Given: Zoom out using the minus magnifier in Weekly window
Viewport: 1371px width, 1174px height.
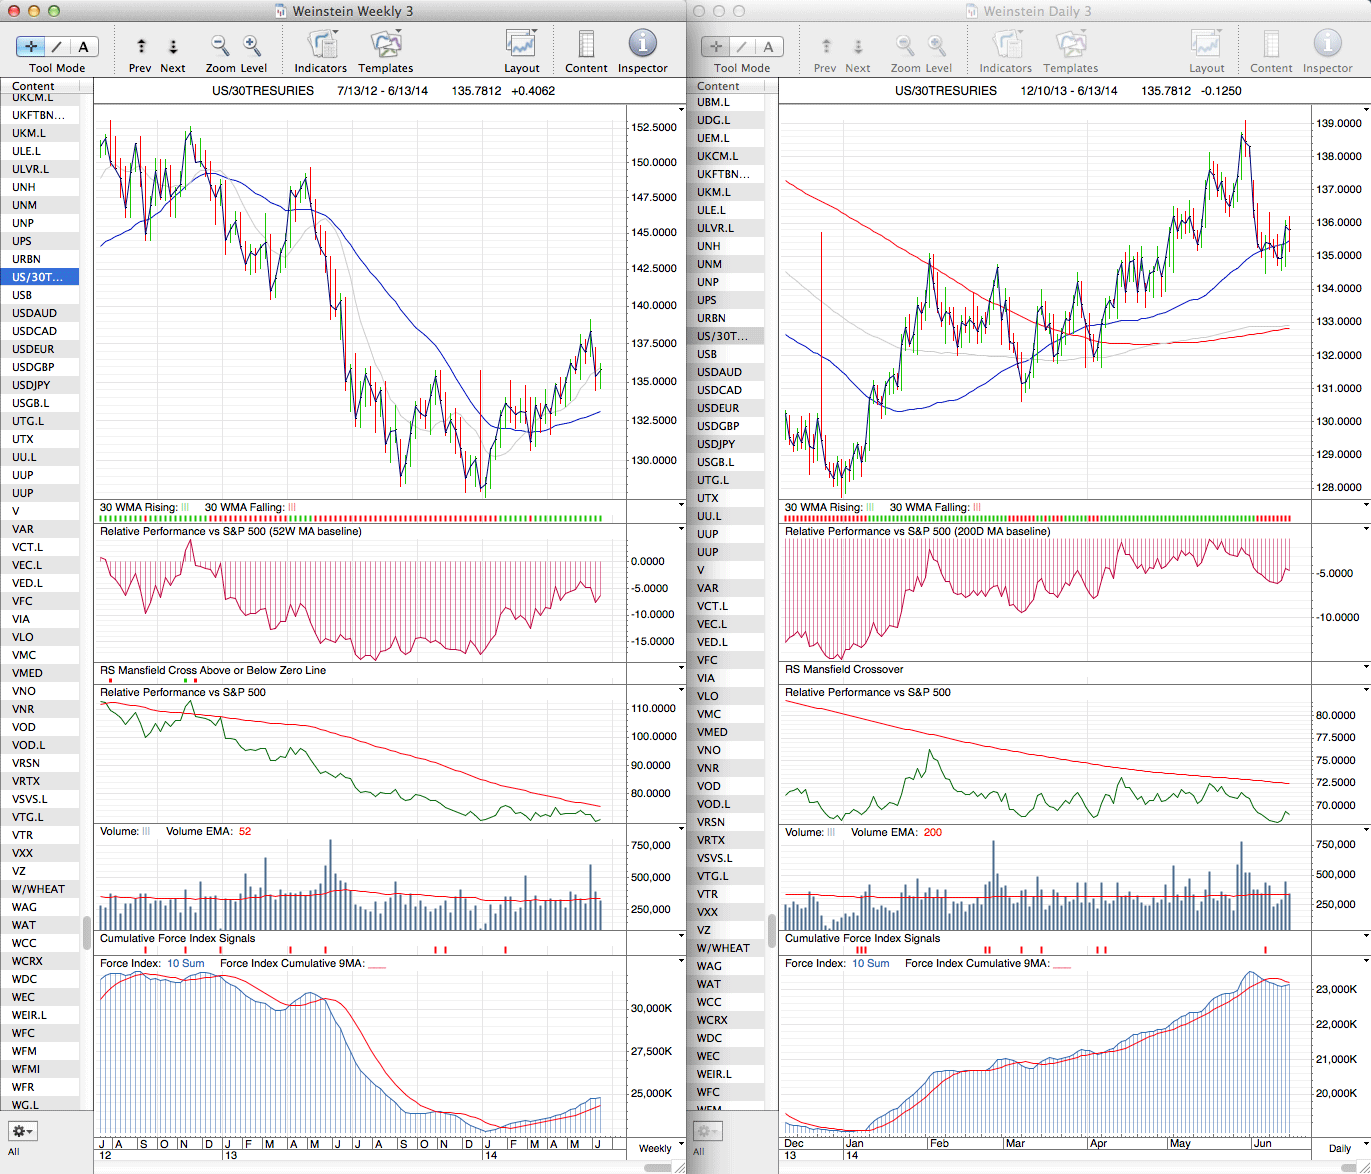Looking at the screenshot, I should coord(220,46).
